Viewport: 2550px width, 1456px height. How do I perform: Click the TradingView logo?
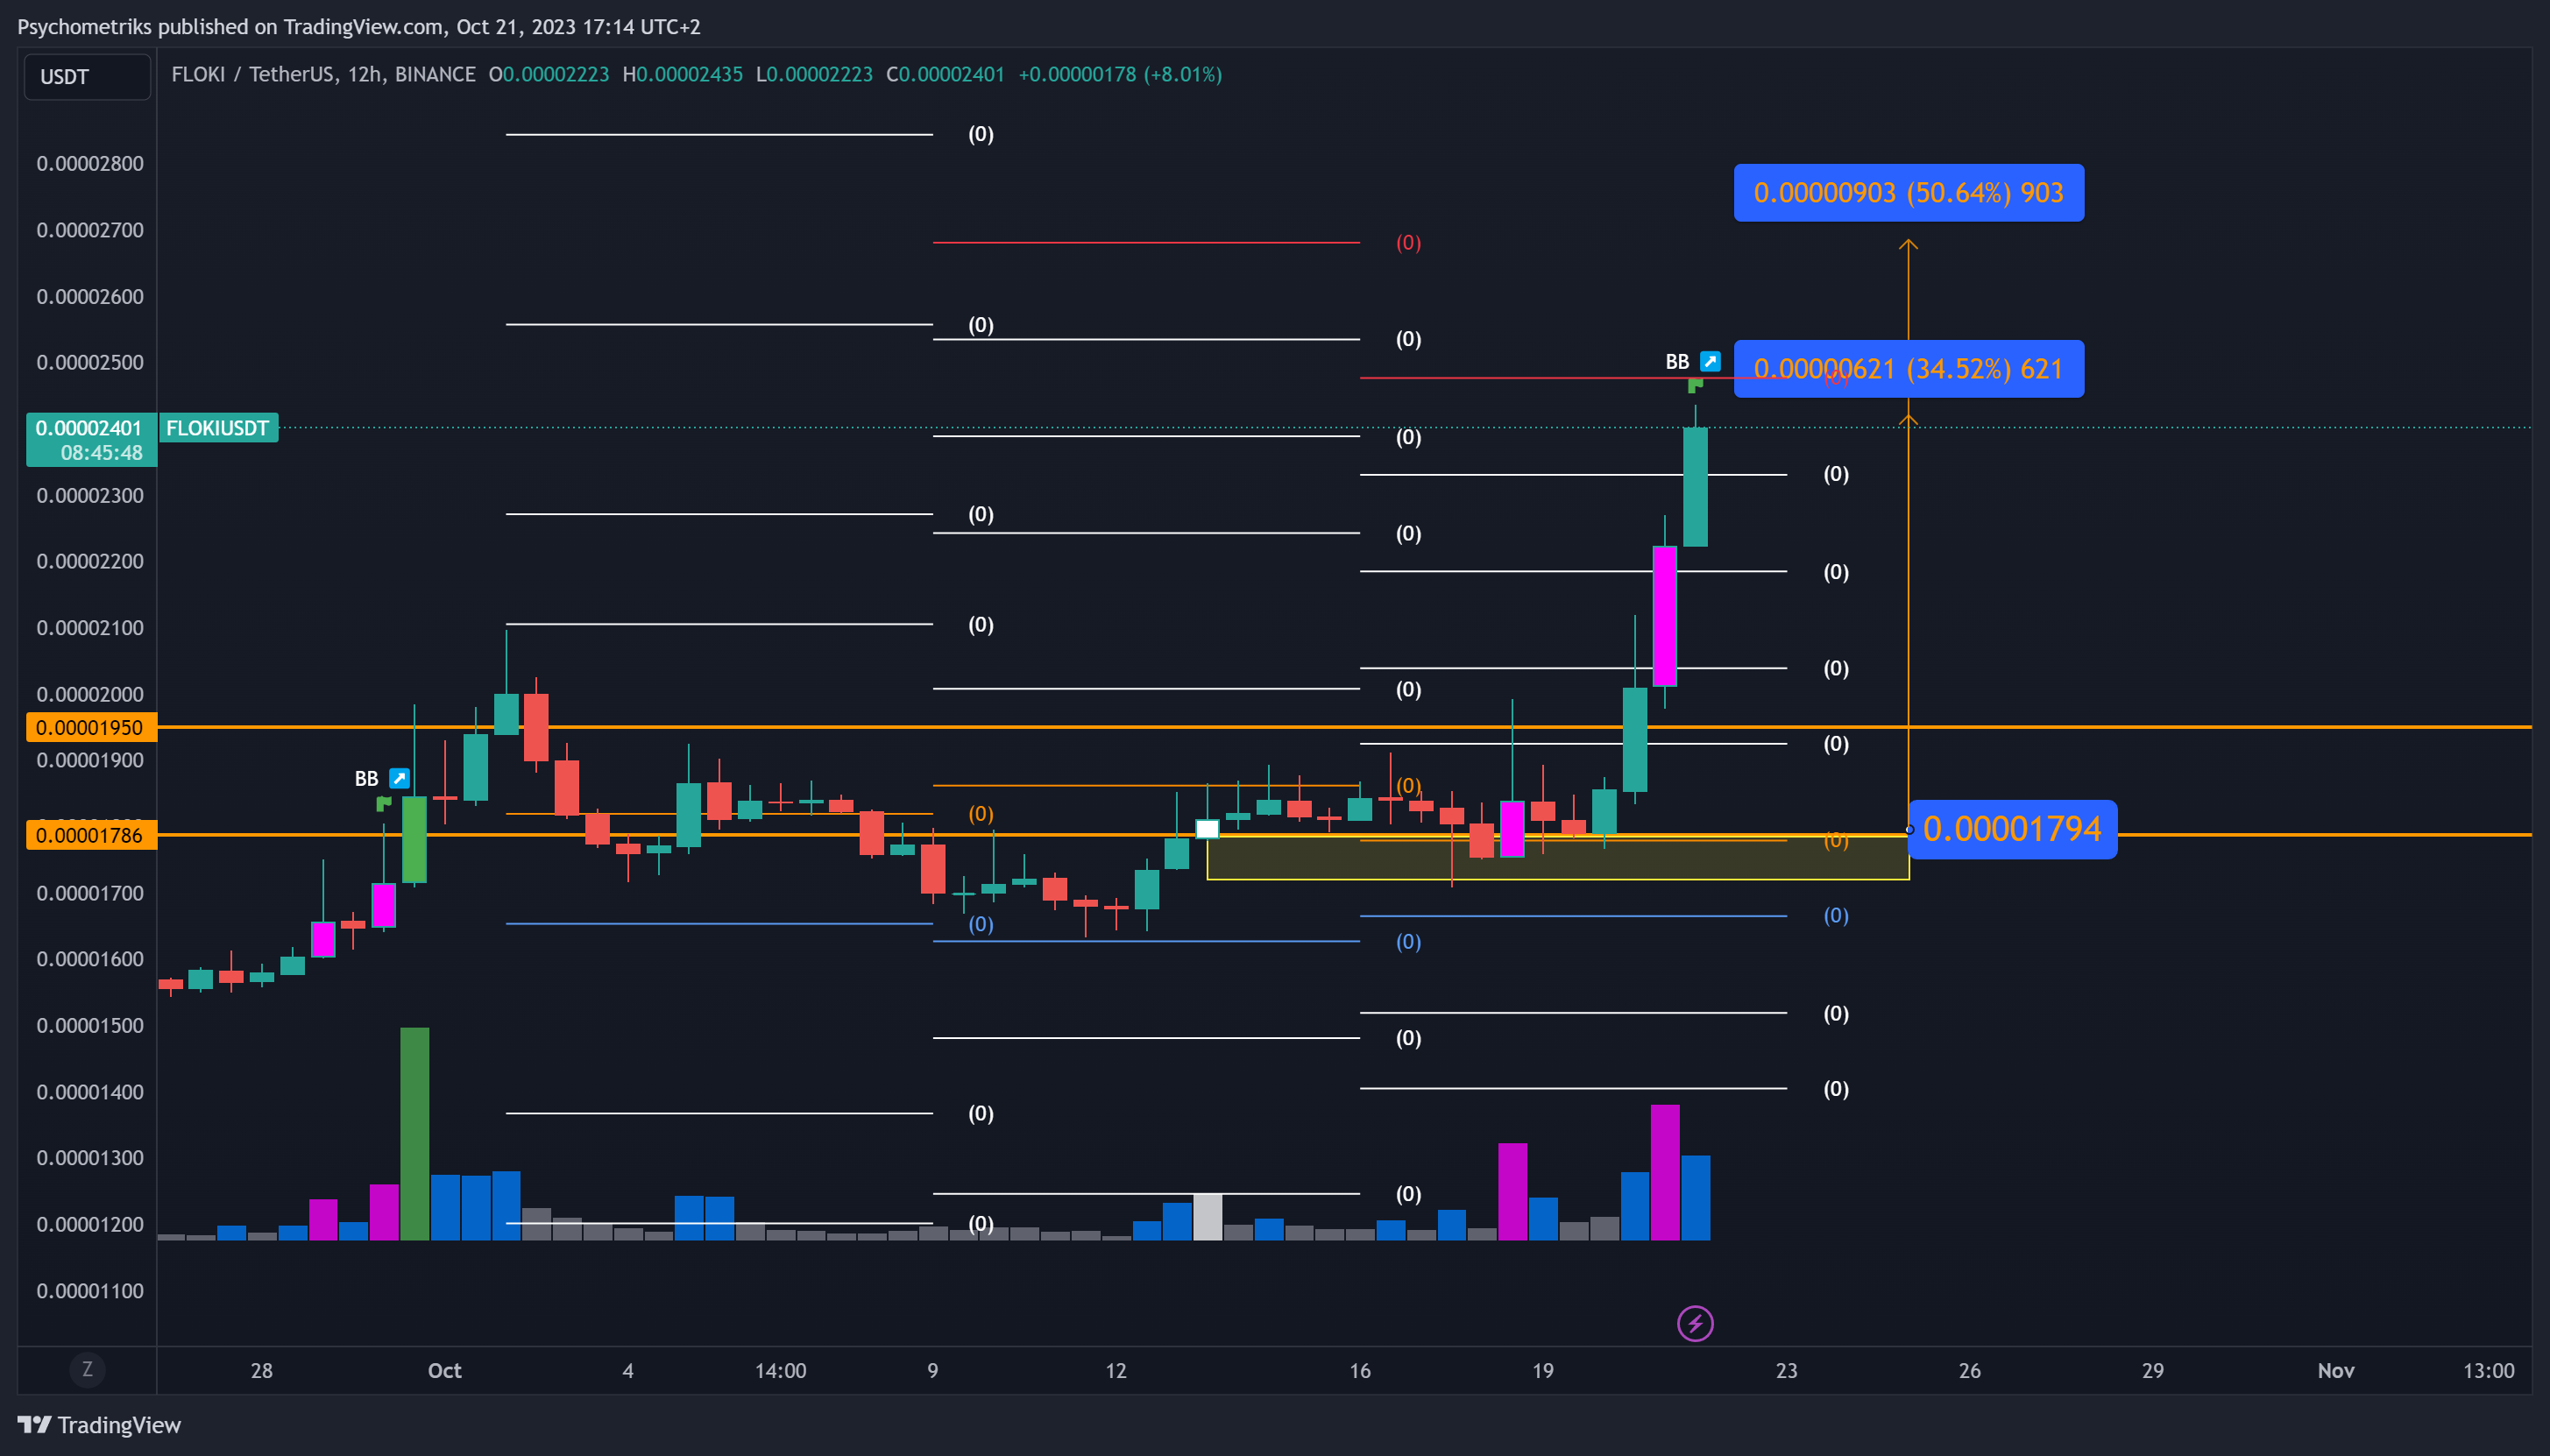pyautogui.click(x=99, y=1425)
